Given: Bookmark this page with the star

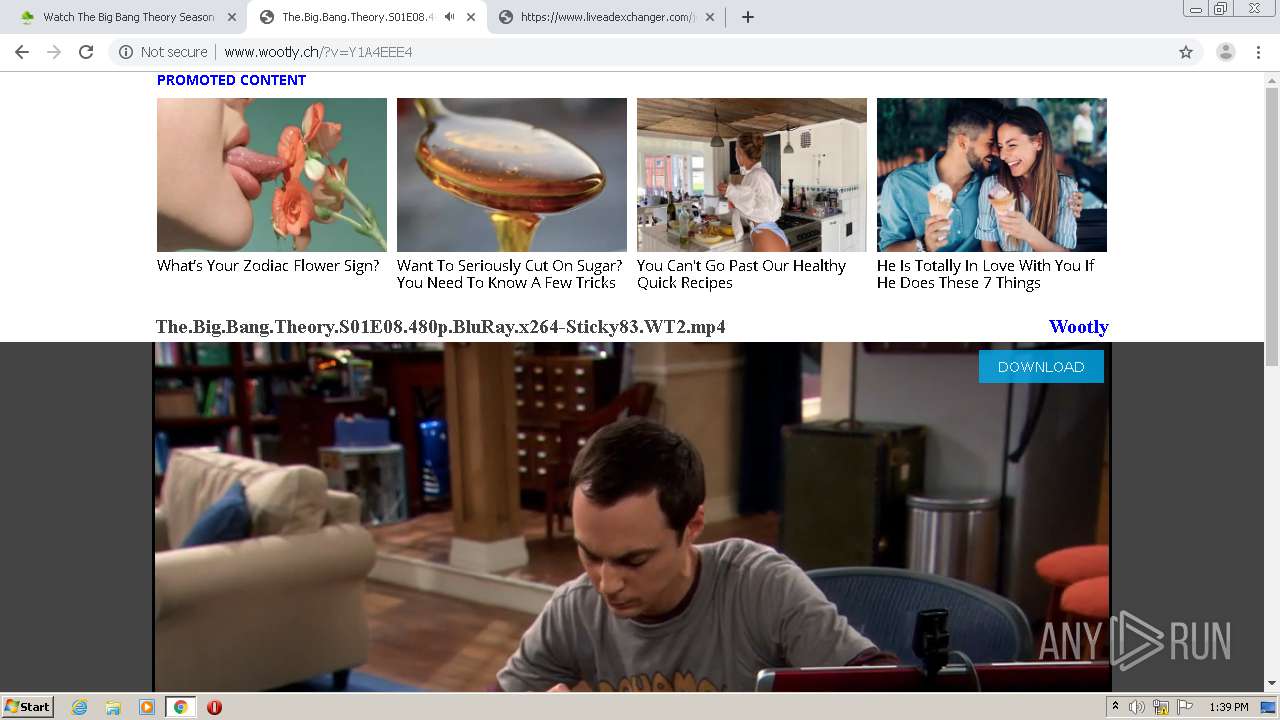Looking at the screenshot, I should [x=1186, y=52].
